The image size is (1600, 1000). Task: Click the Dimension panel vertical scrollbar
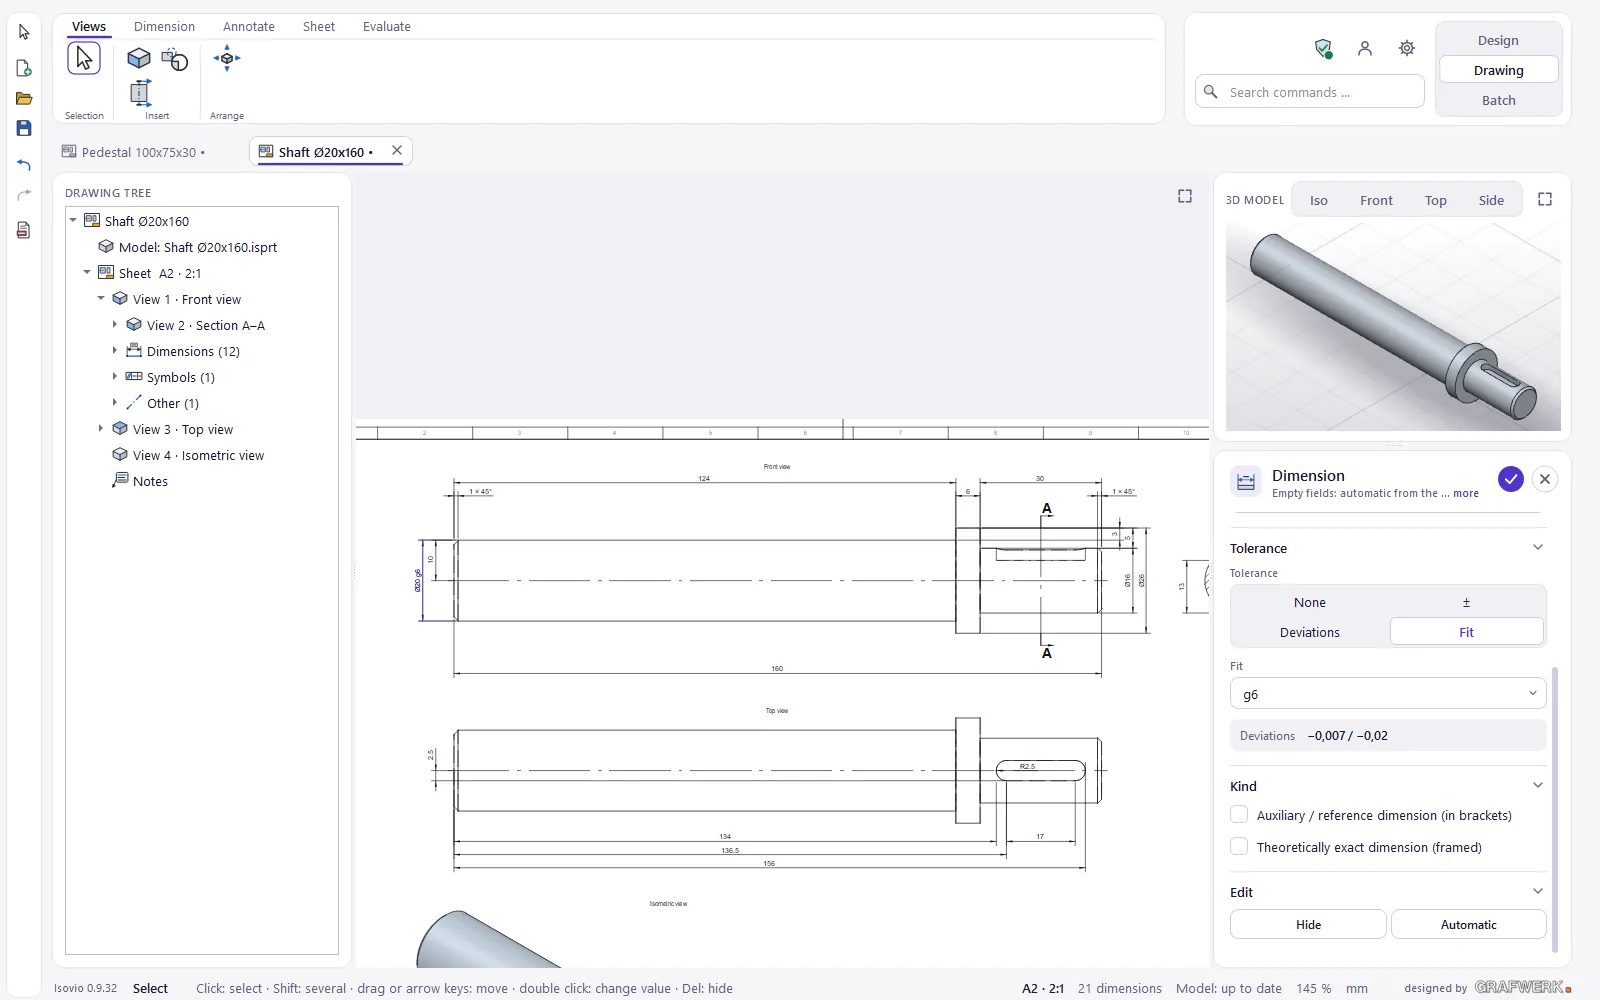tap(1554, 808)
